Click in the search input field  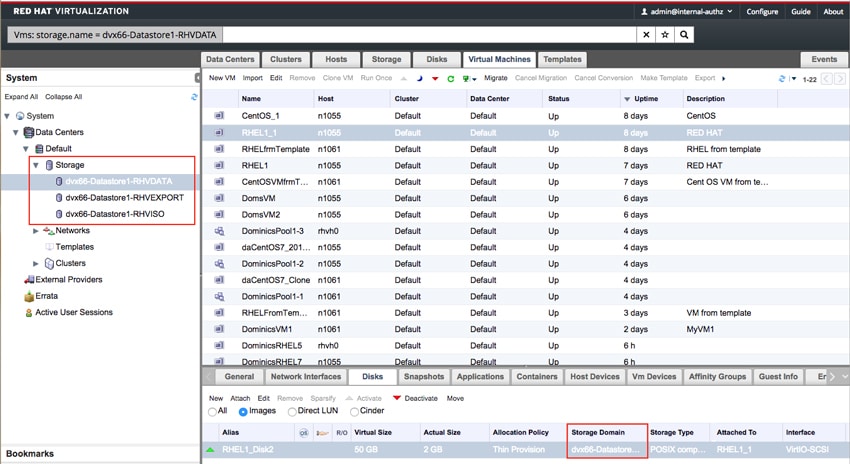click(429, 35)
